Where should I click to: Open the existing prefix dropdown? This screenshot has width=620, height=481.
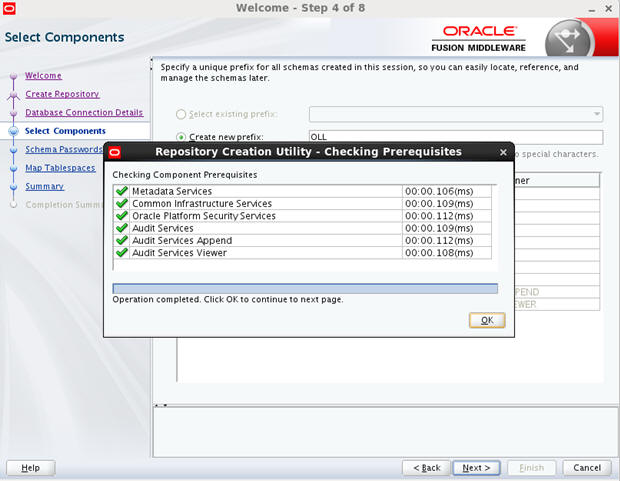456,114
